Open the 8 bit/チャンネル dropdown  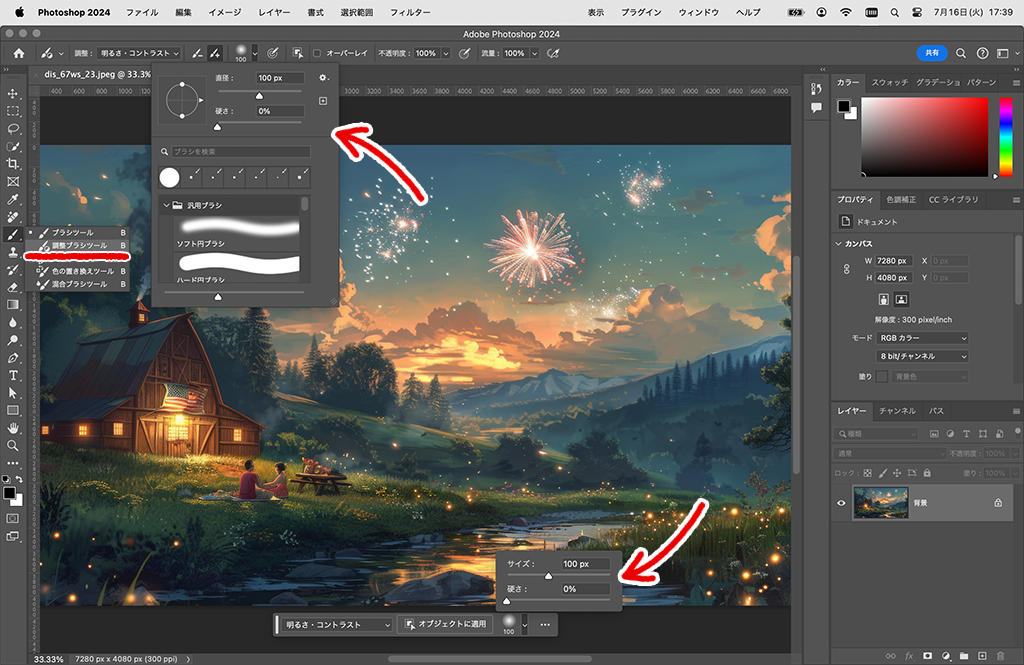tap(922, 356)
